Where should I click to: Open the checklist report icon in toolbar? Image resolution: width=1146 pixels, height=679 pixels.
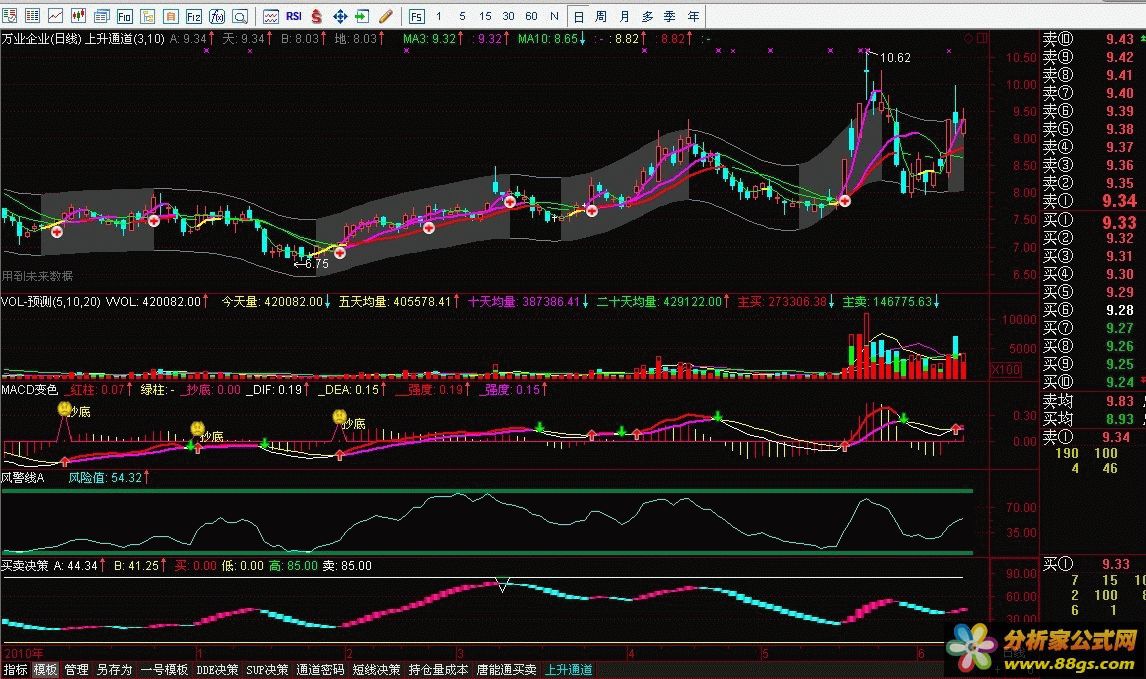coord(10,15)
